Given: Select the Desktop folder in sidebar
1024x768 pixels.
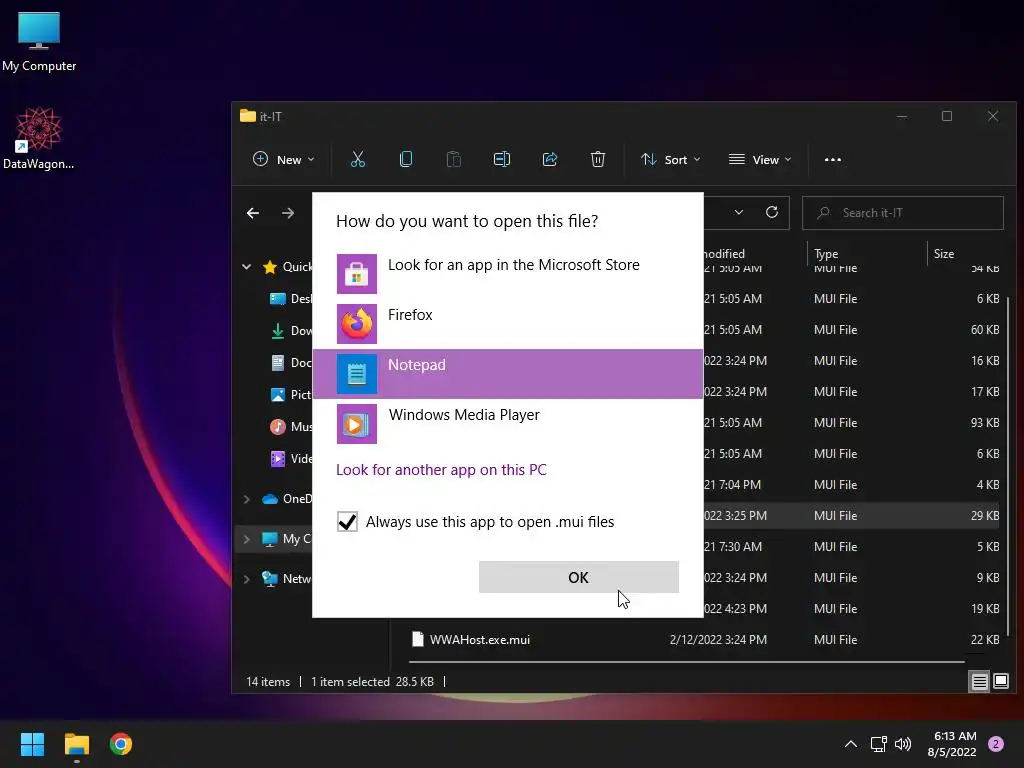Looking at the screenshot, I should coord(291,298).
